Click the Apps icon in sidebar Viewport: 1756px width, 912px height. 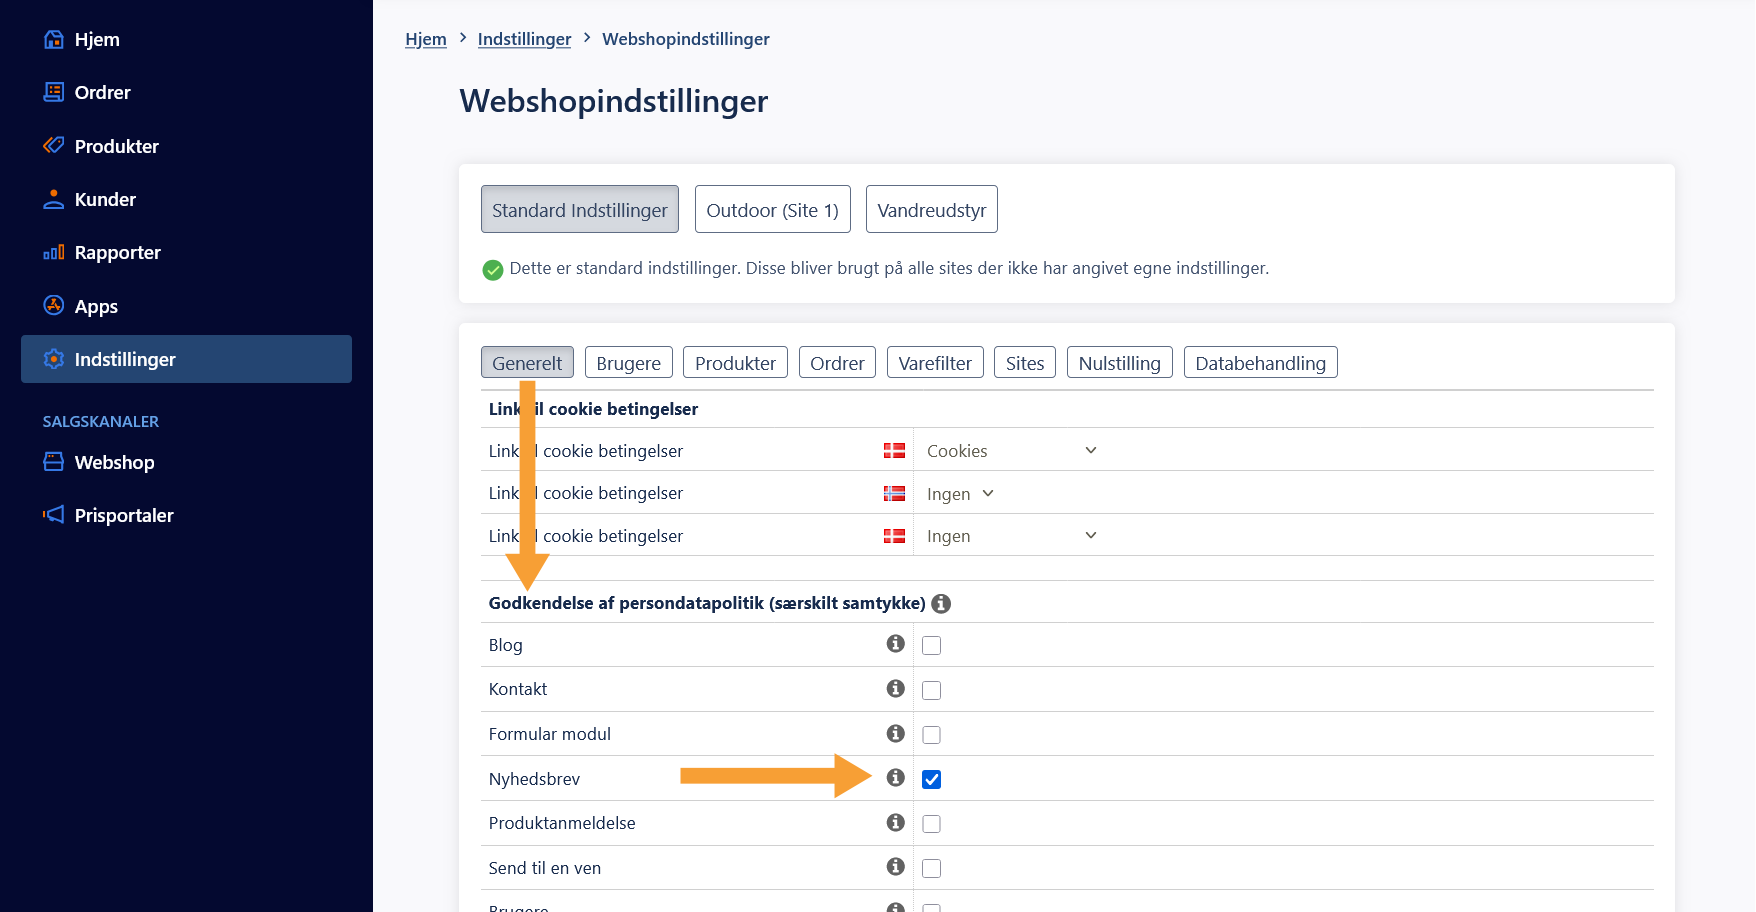(x=54, y=306)
